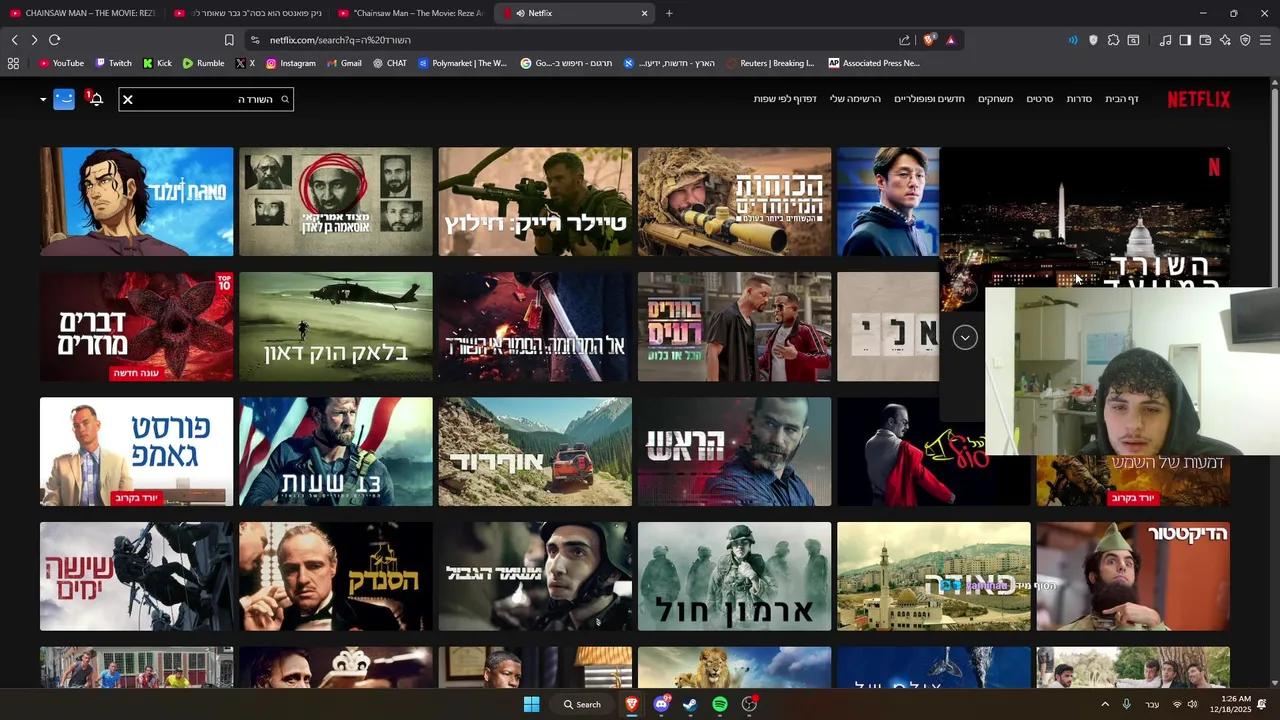
Task: Switch input language עבר indicator
Action: point(1152,704)
